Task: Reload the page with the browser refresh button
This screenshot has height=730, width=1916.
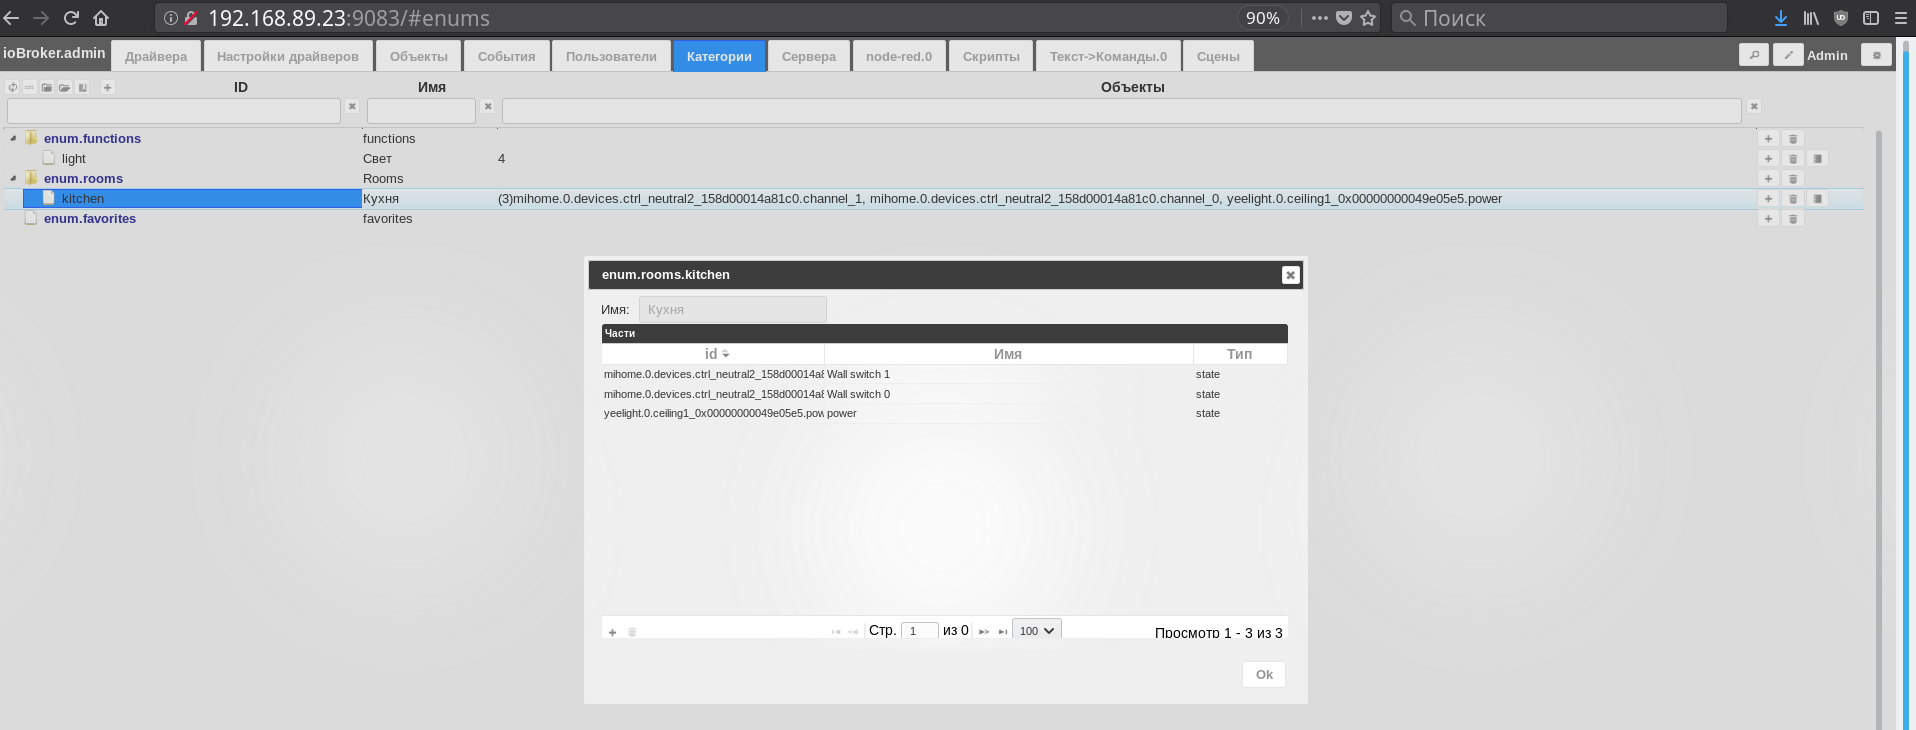Action: 71,18
